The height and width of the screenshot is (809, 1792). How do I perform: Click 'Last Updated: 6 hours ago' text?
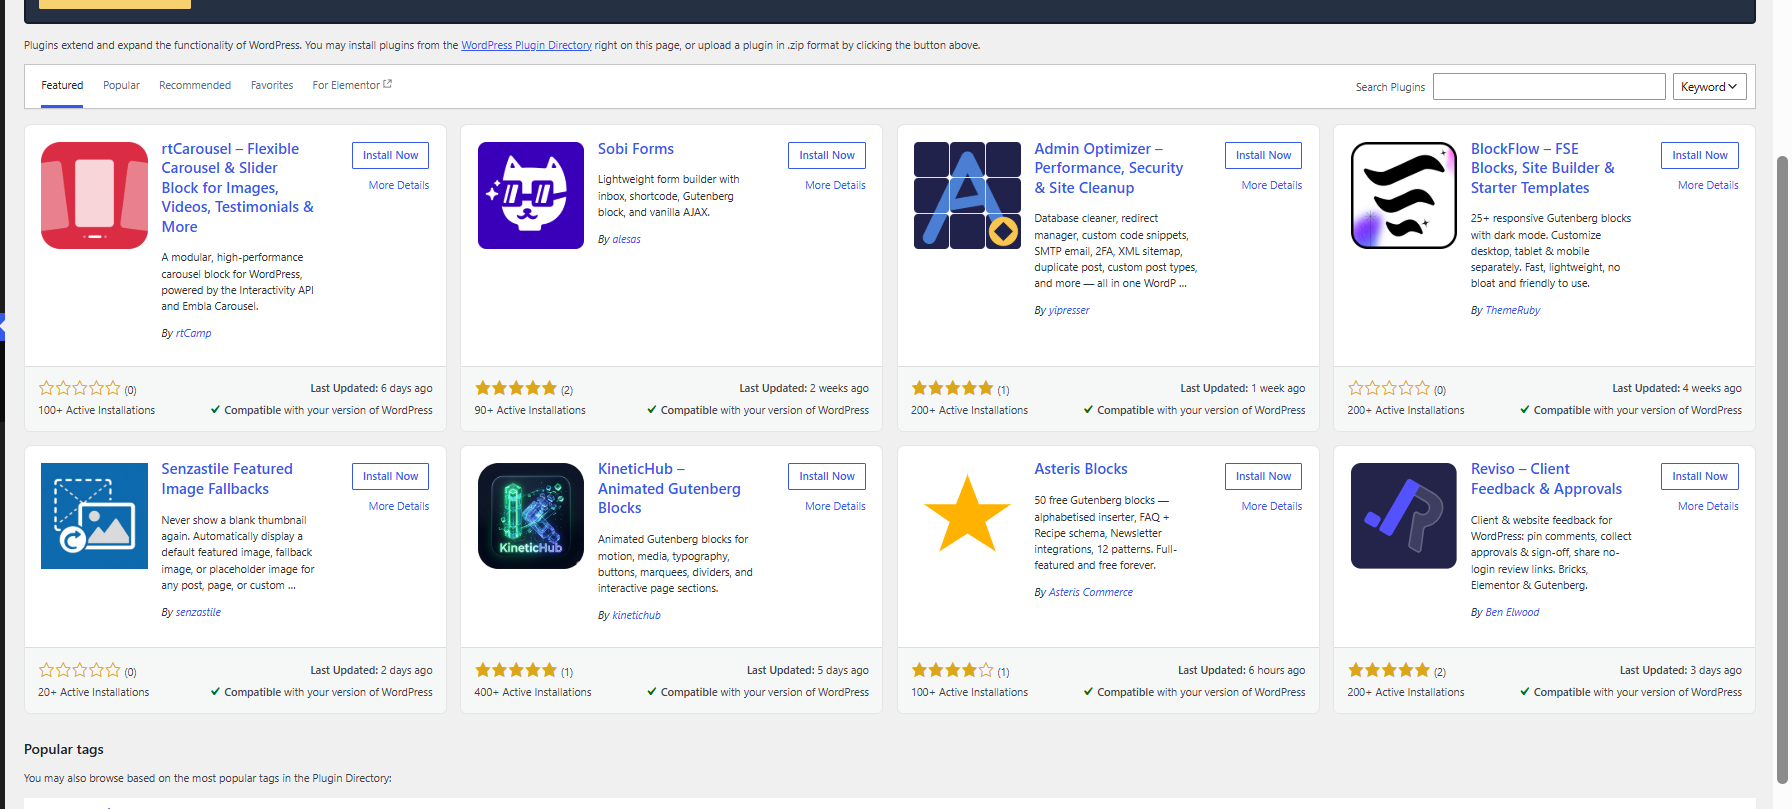1241,671
